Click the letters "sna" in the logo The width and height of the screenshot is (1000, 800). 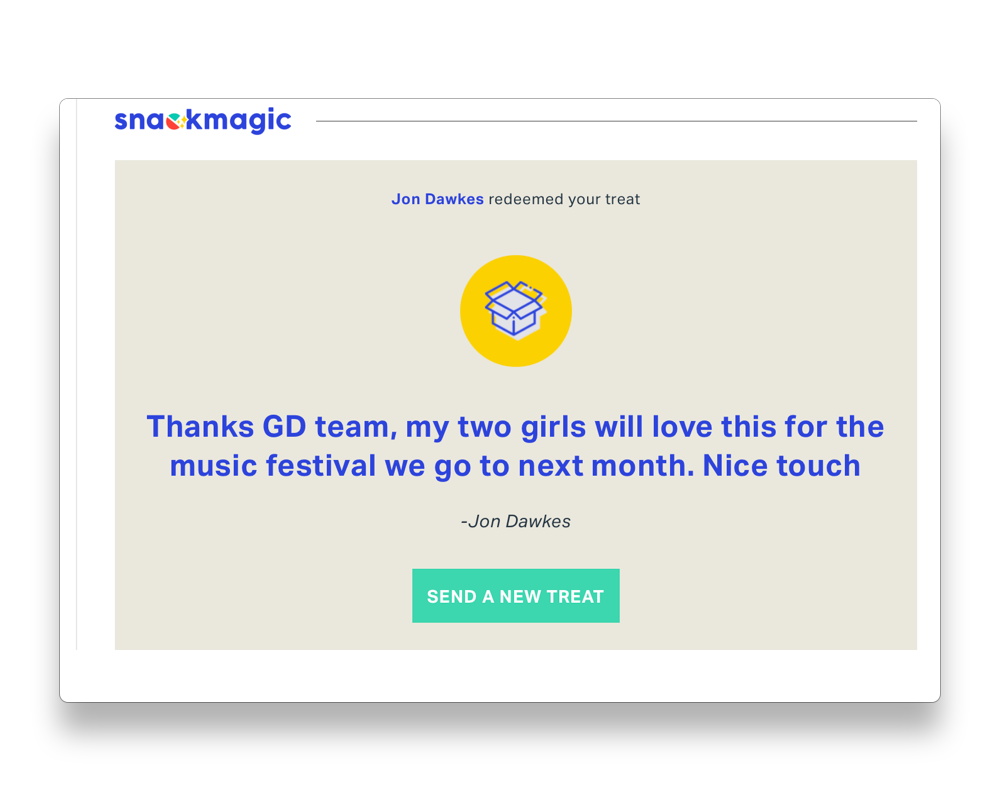pos(139,121)
